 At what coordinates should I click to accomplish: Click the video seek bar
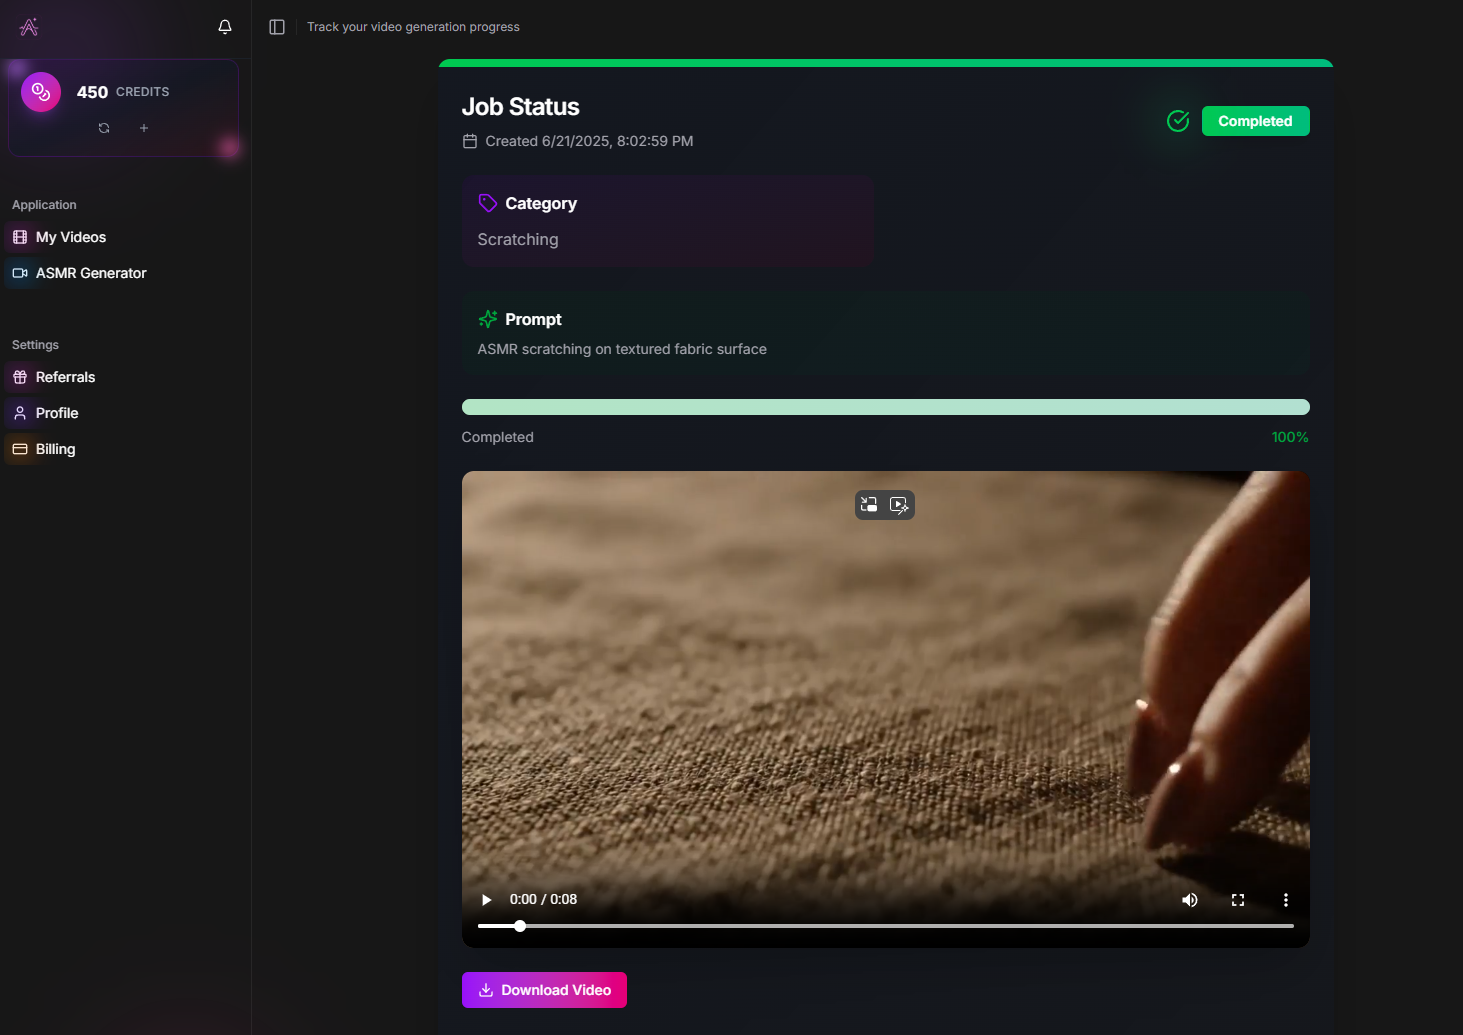tap(886, 926)
